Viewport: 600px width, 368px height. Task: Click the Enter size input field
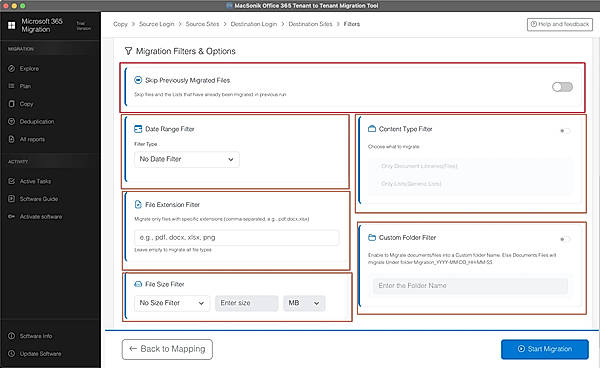(x=246, y=303)
